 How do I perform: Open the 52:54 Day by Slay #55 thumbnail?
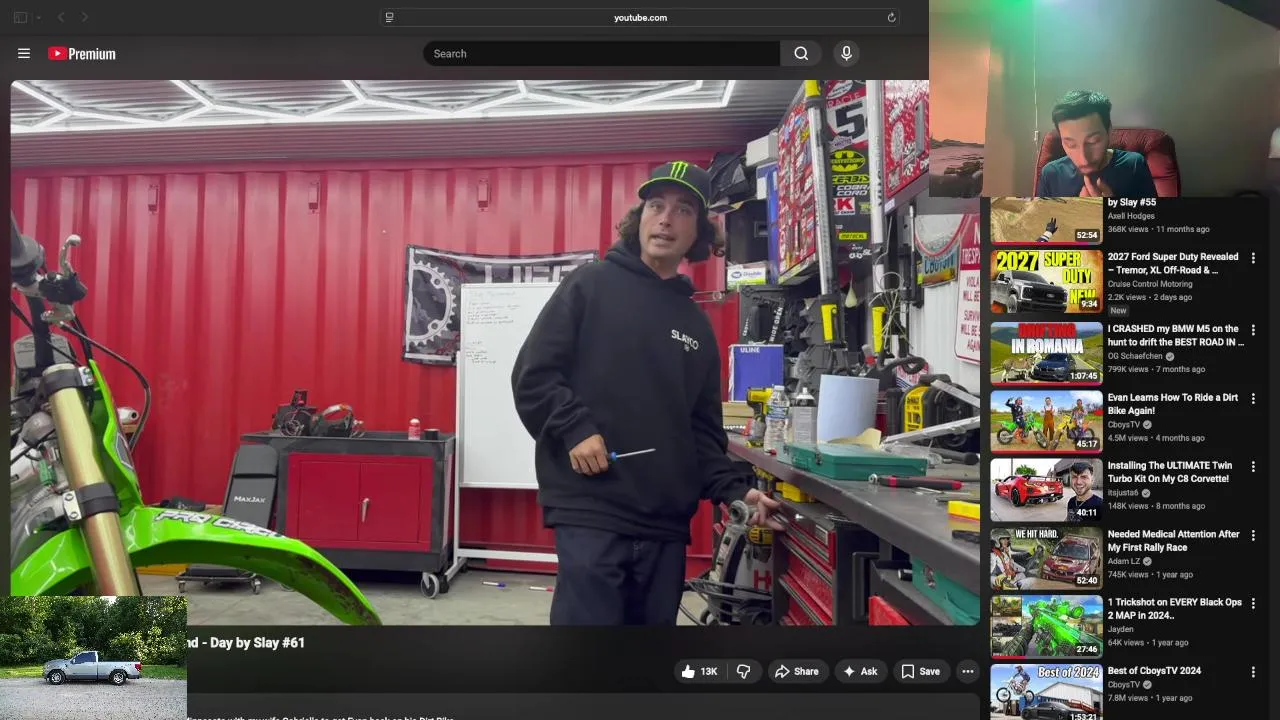pyautogui.click(x=1046, y=220)
